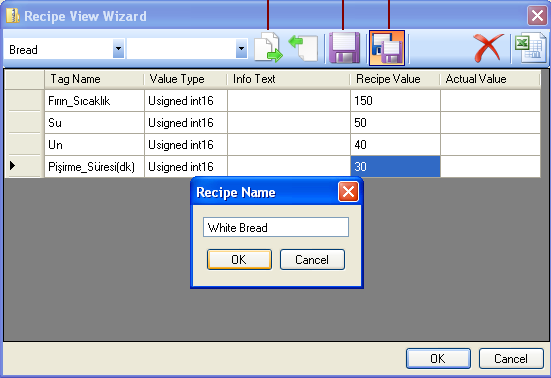
Task: Click the import recipe icon with left green arrow
Action: 303,48
